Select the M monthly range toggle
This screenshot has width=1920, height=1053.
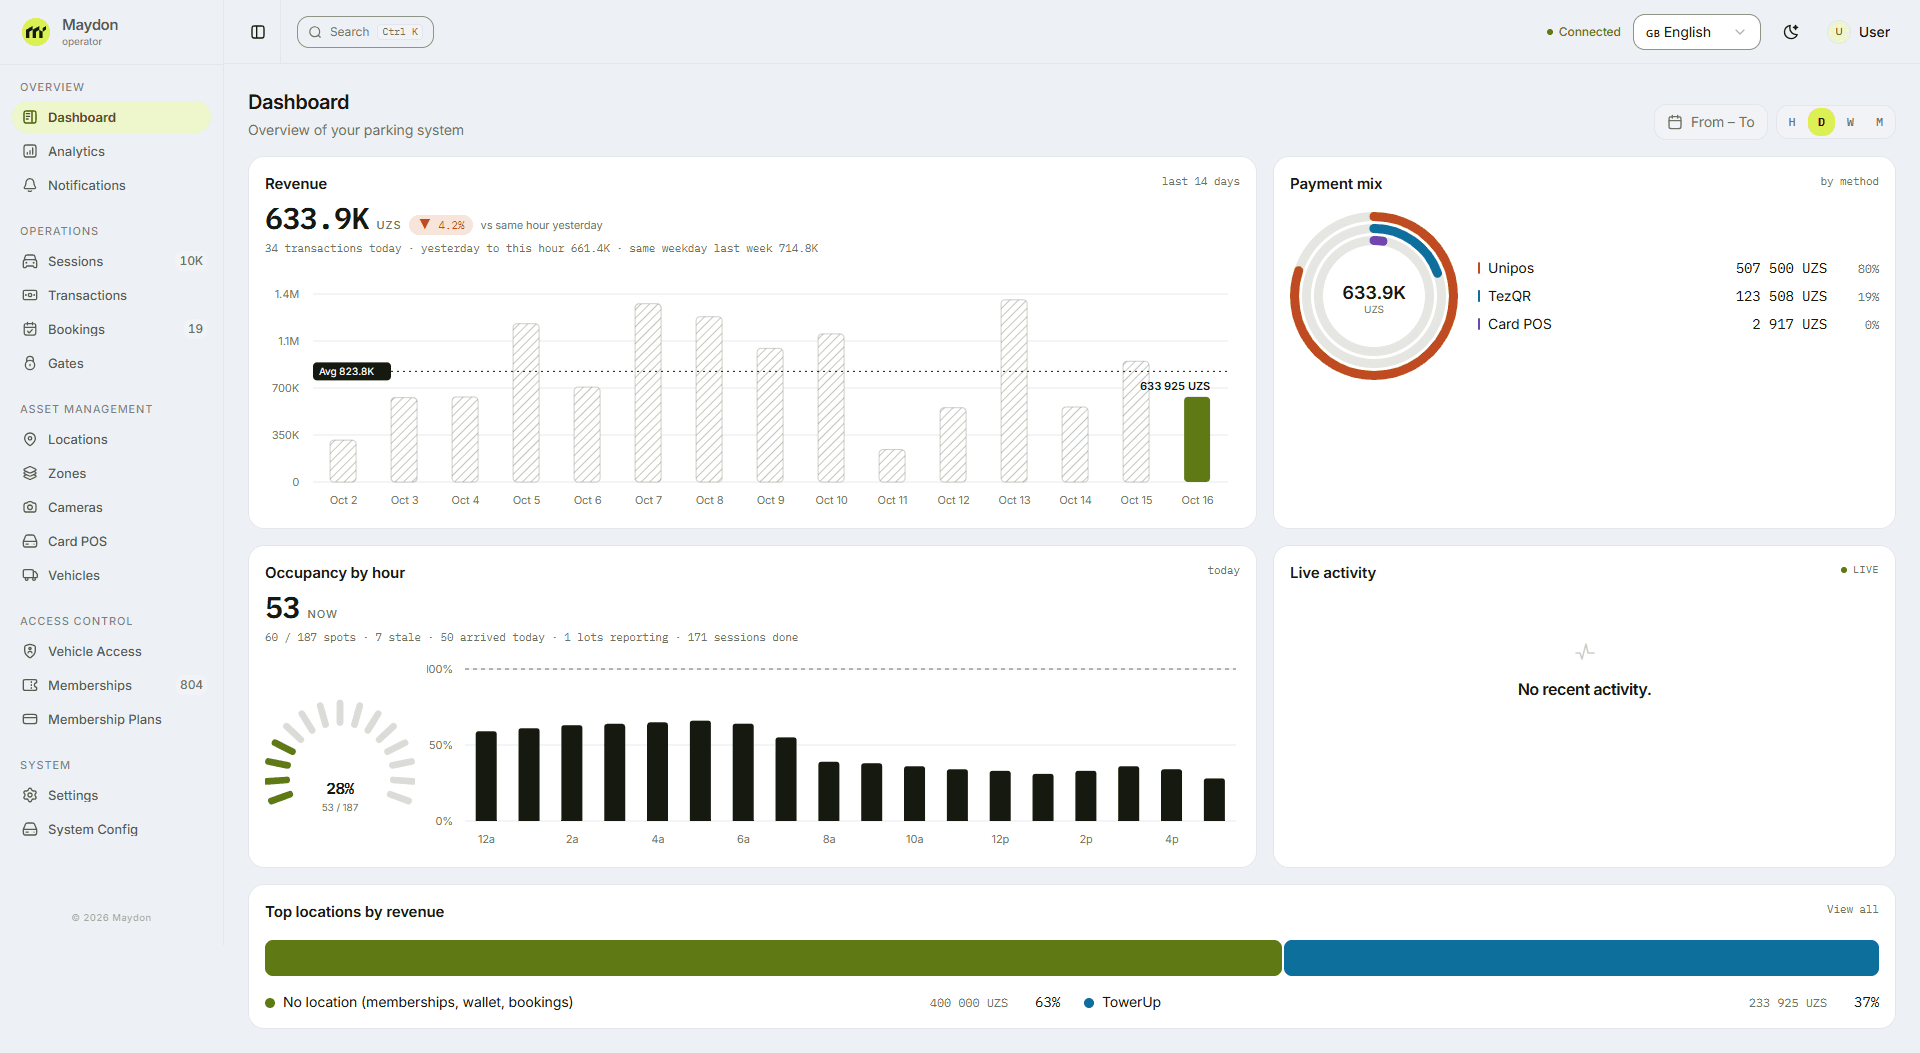(1879, 122)
